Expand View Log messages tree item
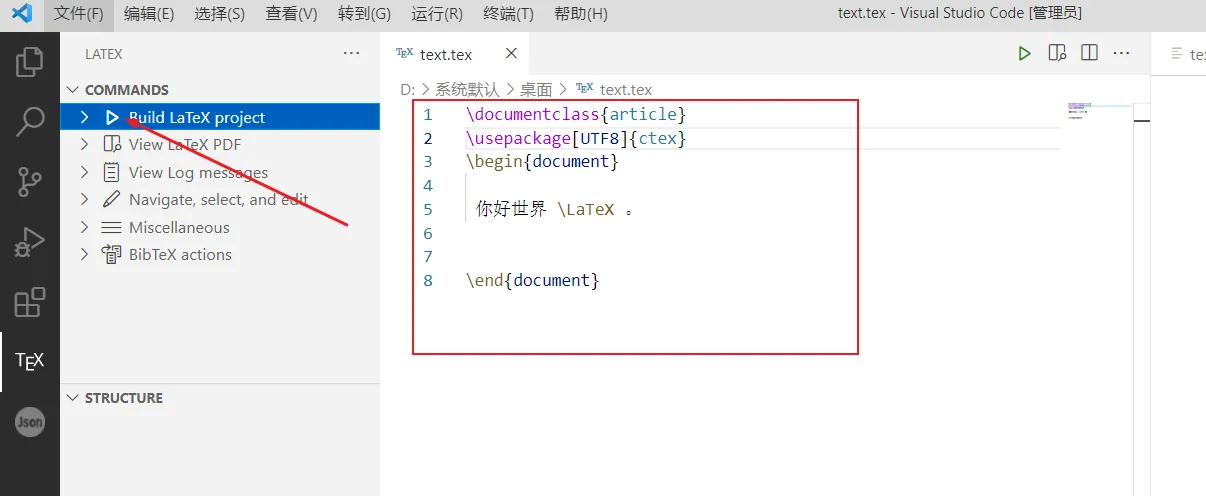Screen dimensions: 1206x496 point(85,172)
